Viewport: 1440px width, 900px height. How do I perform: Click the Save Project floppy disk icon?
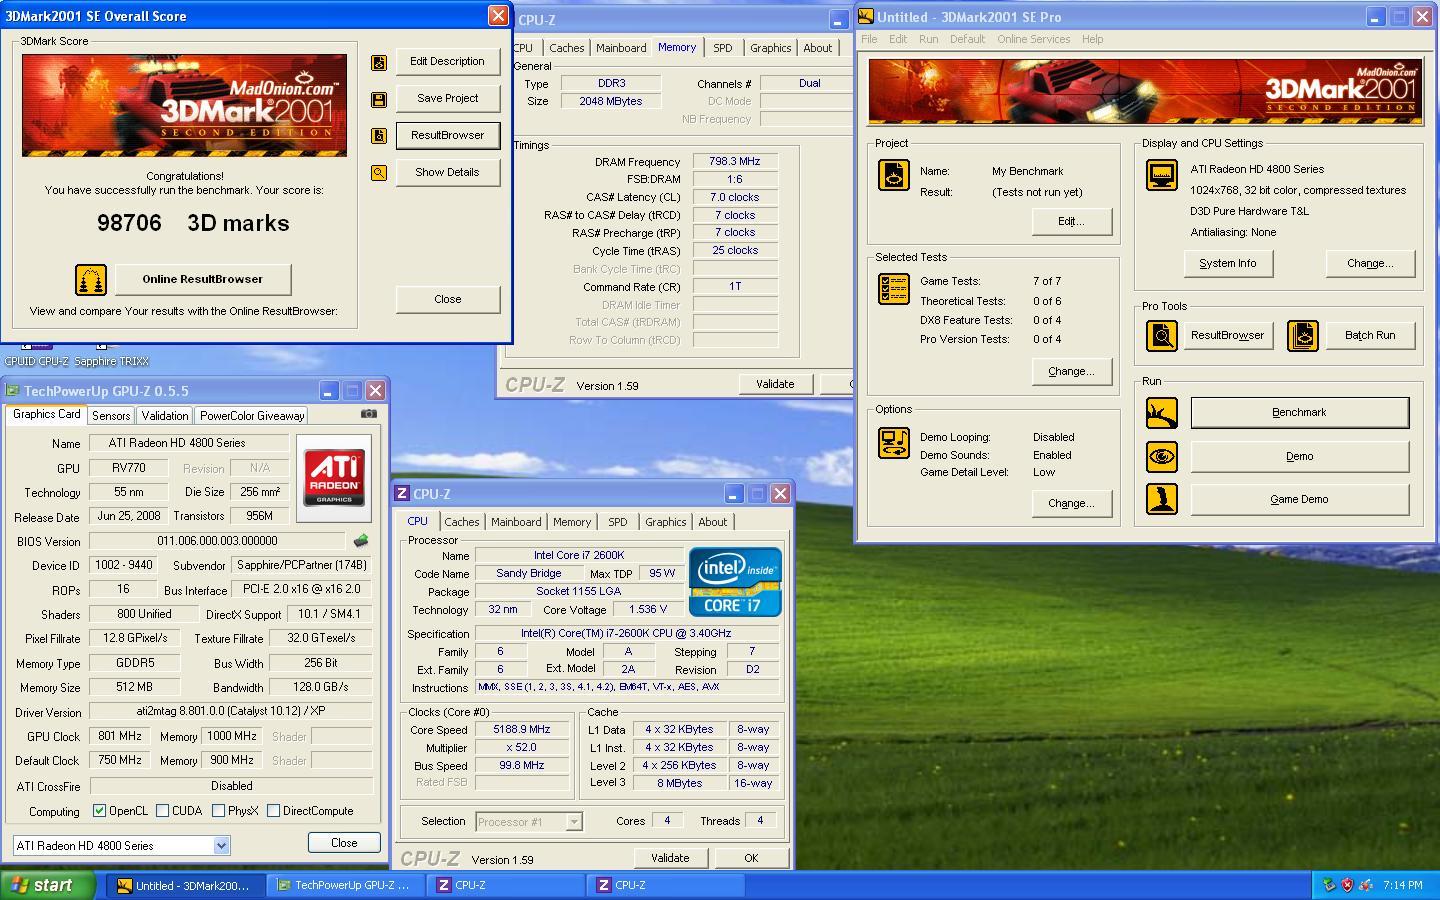click(379, 99)
